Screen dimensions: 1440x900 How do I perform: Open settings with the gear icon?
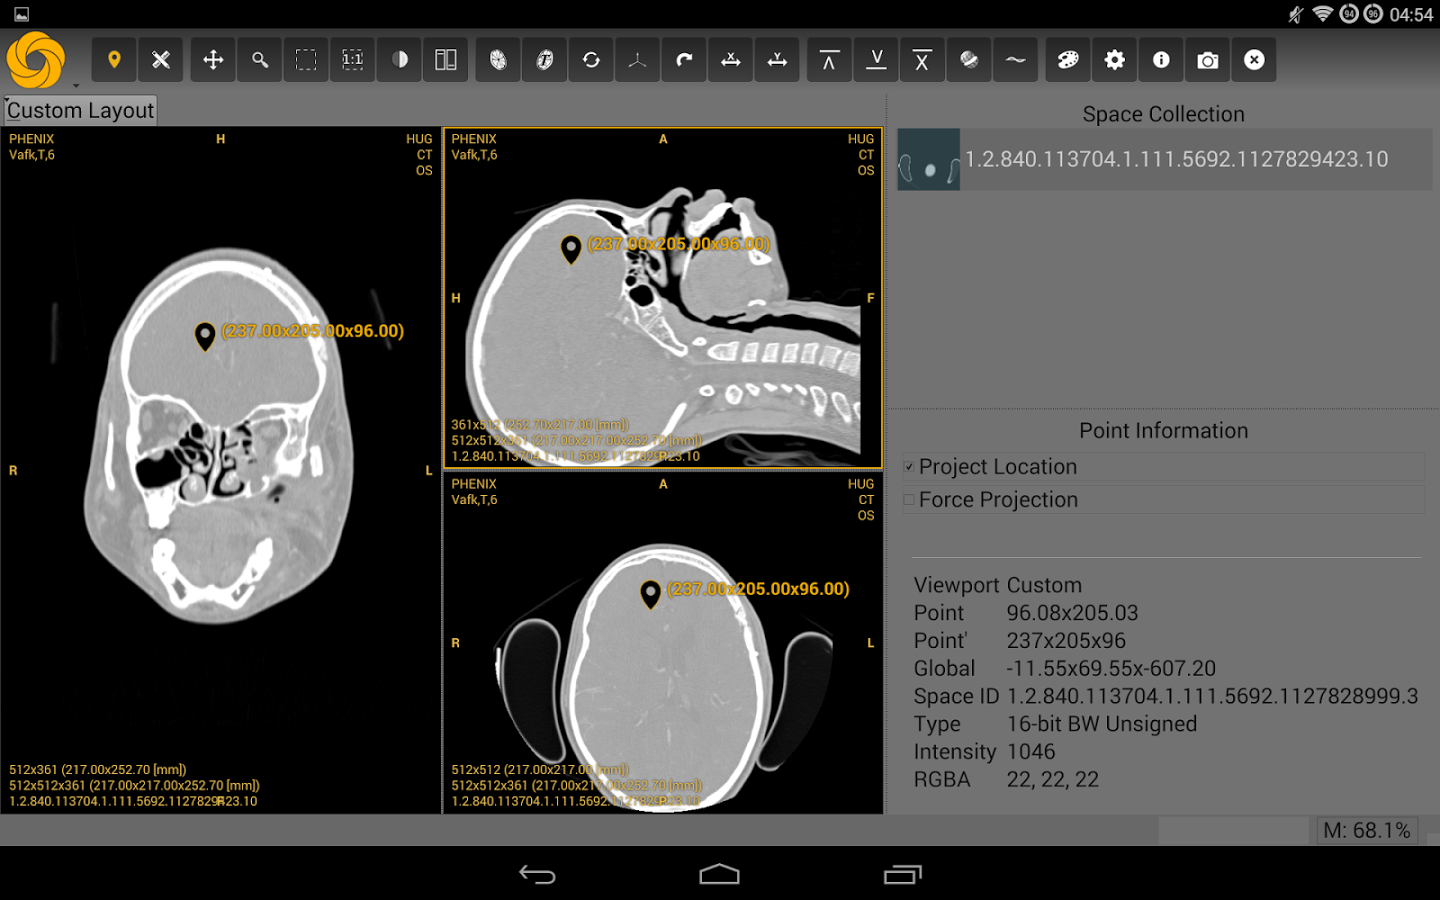point(1114,60)
